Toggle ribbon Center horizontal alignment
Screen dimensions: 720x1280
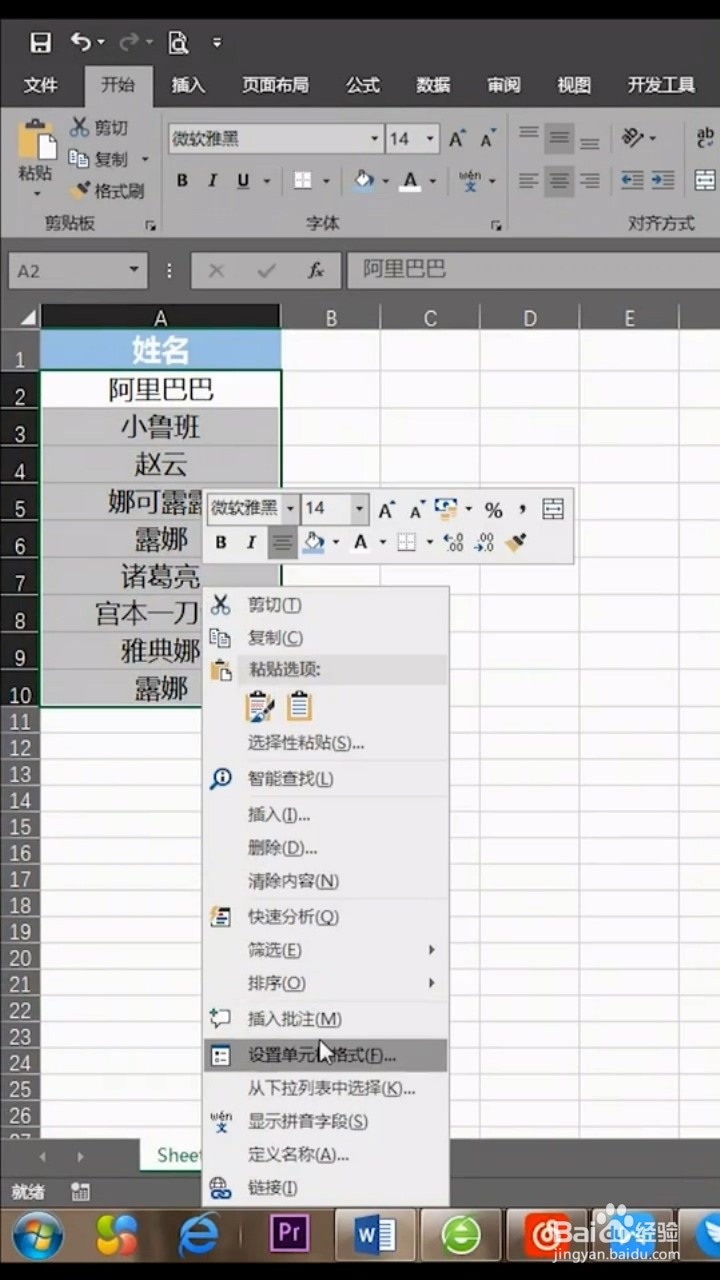pyautogui.click(x=559, y=181)
